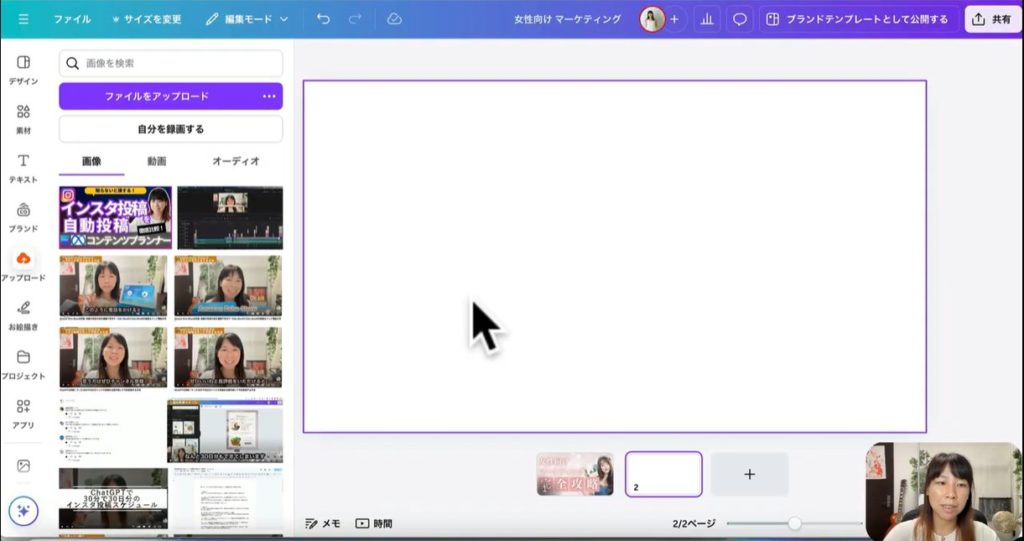Open the お絵描き draw tool
Image resolution: width=1024 pixels, height=541 pixels.
[23, 314]
